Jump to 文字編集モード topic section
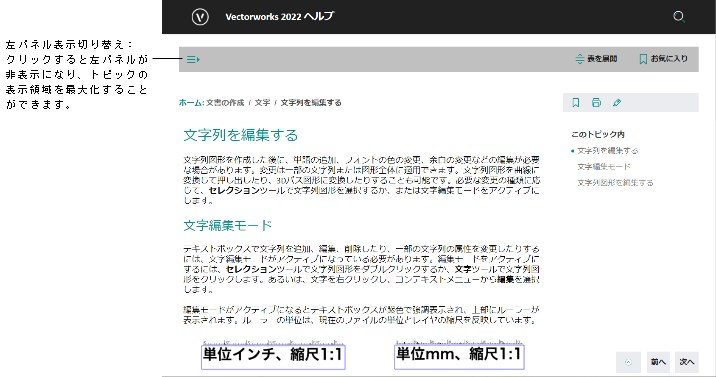The image size is (716, 377). pyautogui.click(x=604, y=167)
